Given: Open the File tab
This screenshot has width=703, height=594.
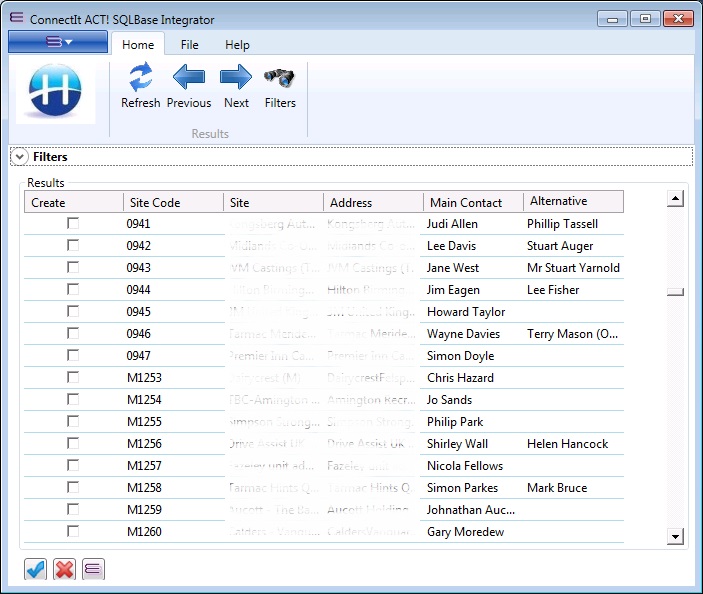Looking at the screenshot, I should click(189, 45).
